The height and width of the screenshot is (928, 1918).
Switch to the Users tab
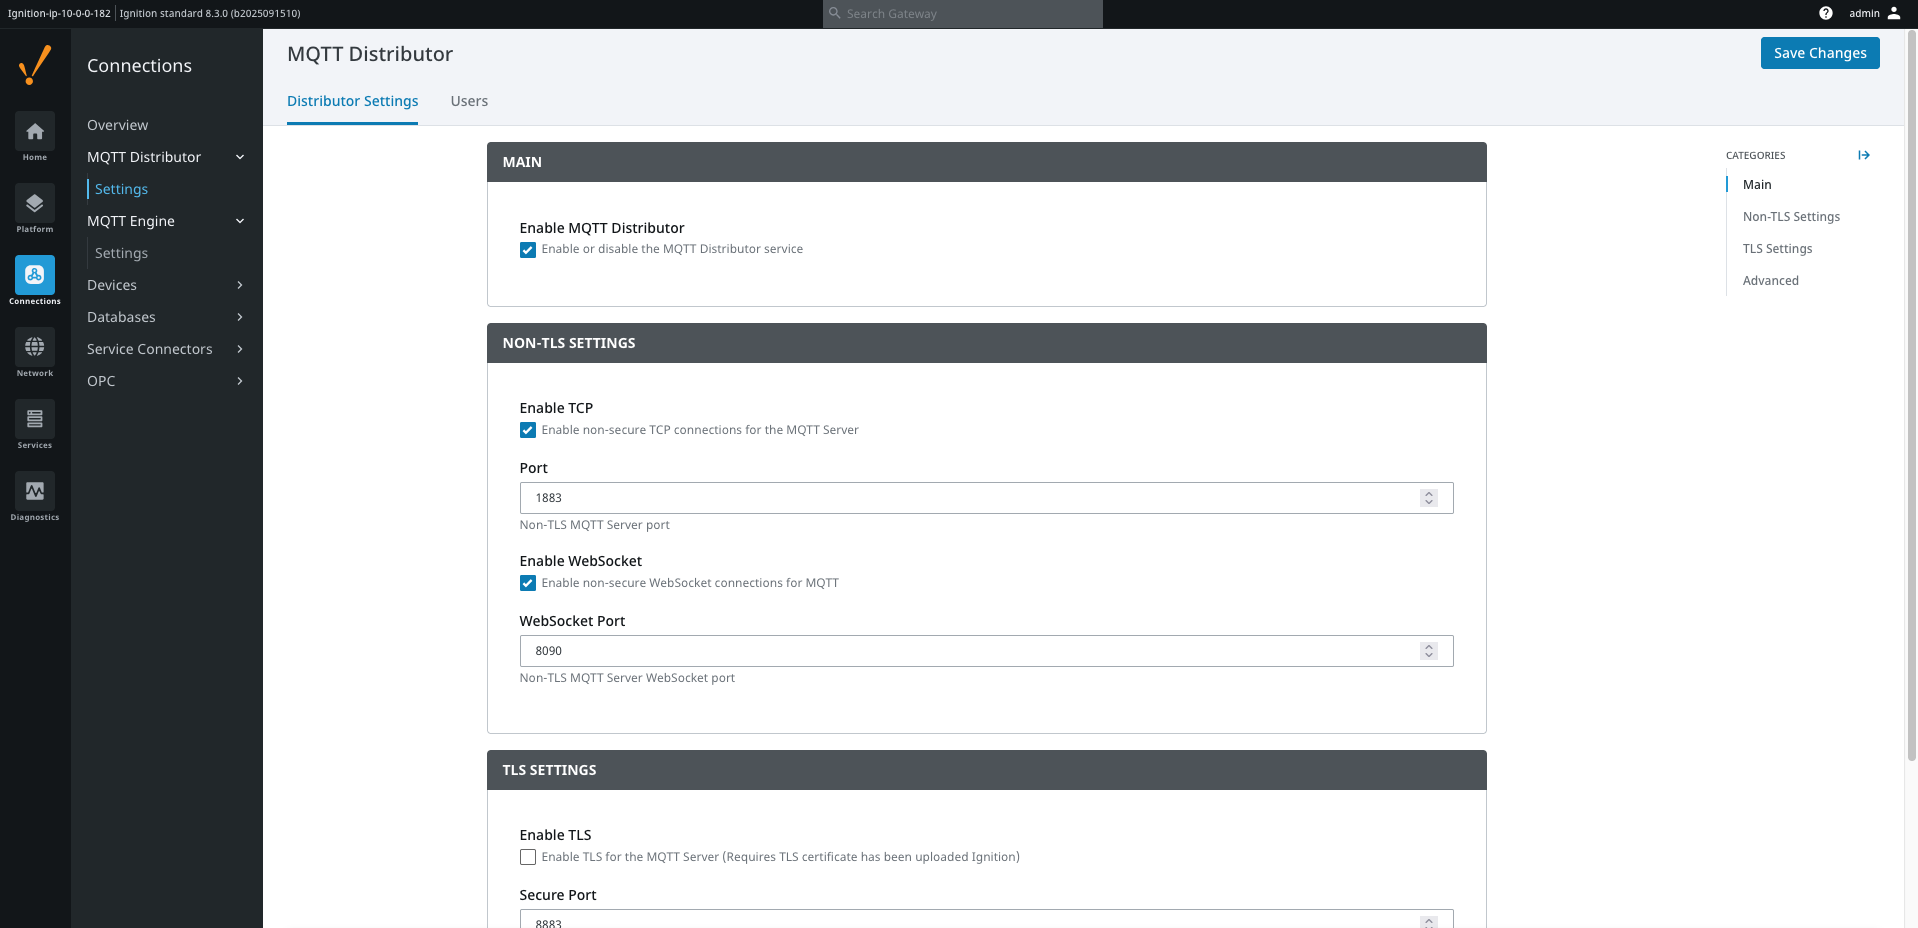[469, 101]
